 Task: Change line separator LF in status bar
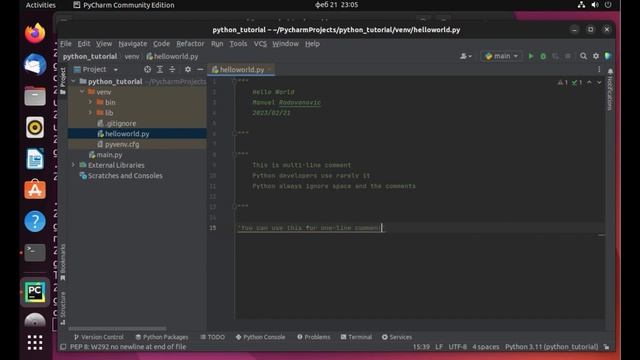[x=439, y=347]
